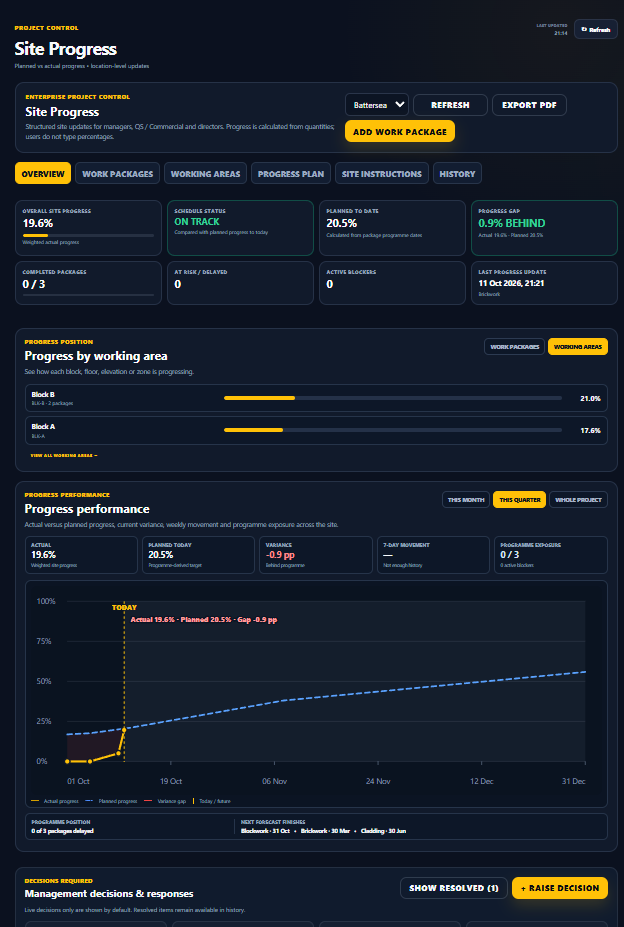624x927 pixels.
Task: Open the Overall Site Progress card
Action: [x=88, y=228]
